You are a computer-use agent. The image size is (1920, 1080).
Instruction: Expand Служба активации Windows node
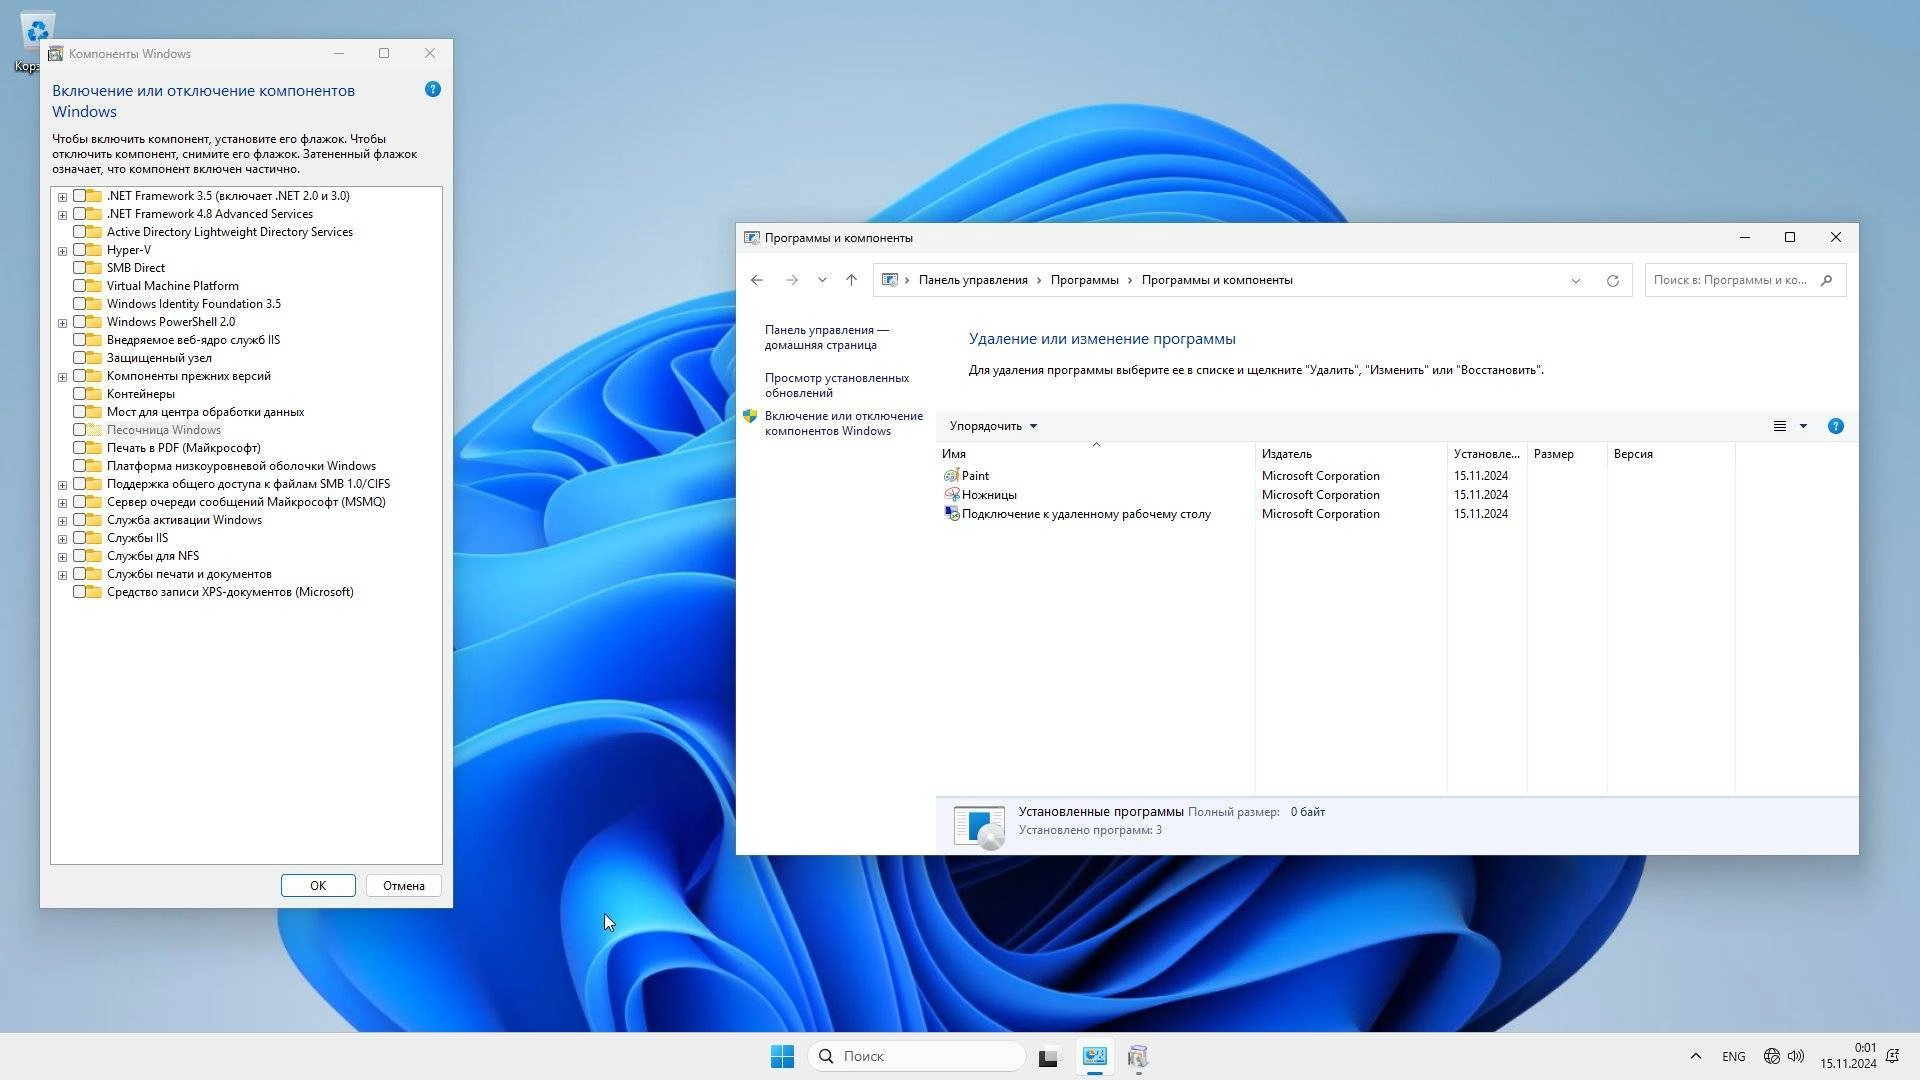coord(62,521)
